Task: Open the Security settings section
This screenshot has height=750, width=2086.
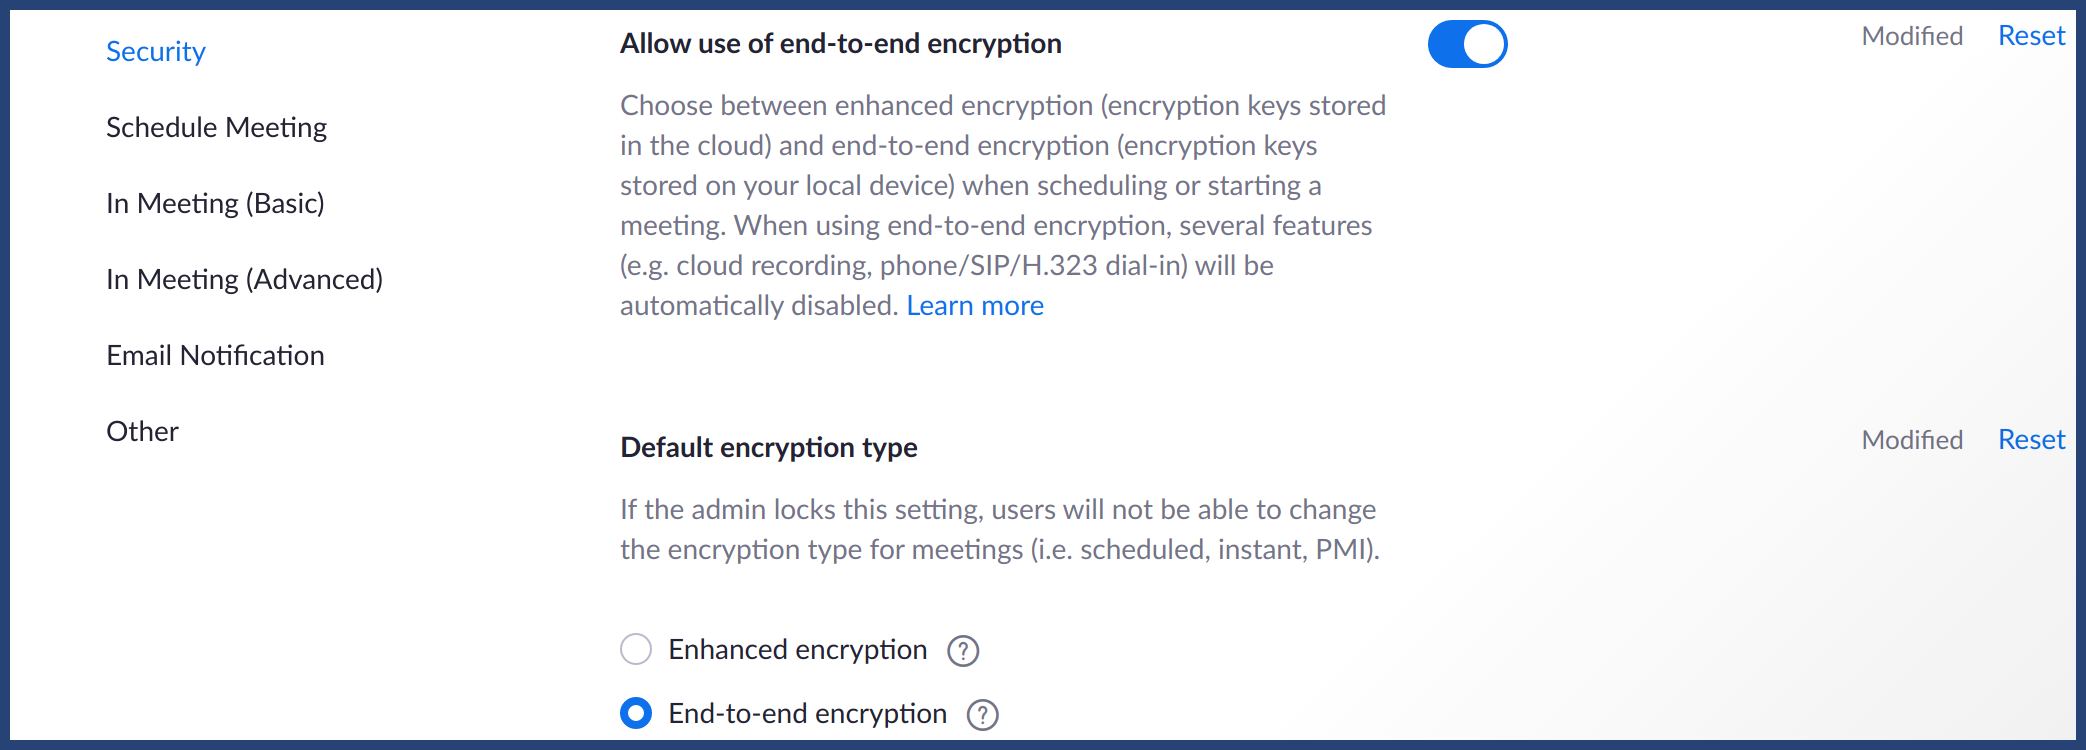Action: click(x=156, y=51)
